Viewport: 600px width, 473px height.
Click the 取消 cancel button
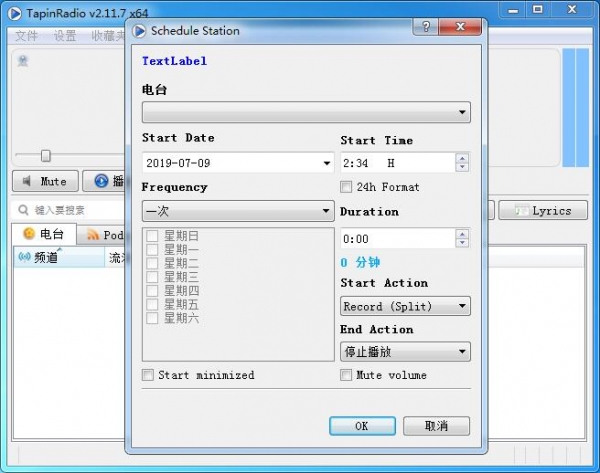coord(436,426)
